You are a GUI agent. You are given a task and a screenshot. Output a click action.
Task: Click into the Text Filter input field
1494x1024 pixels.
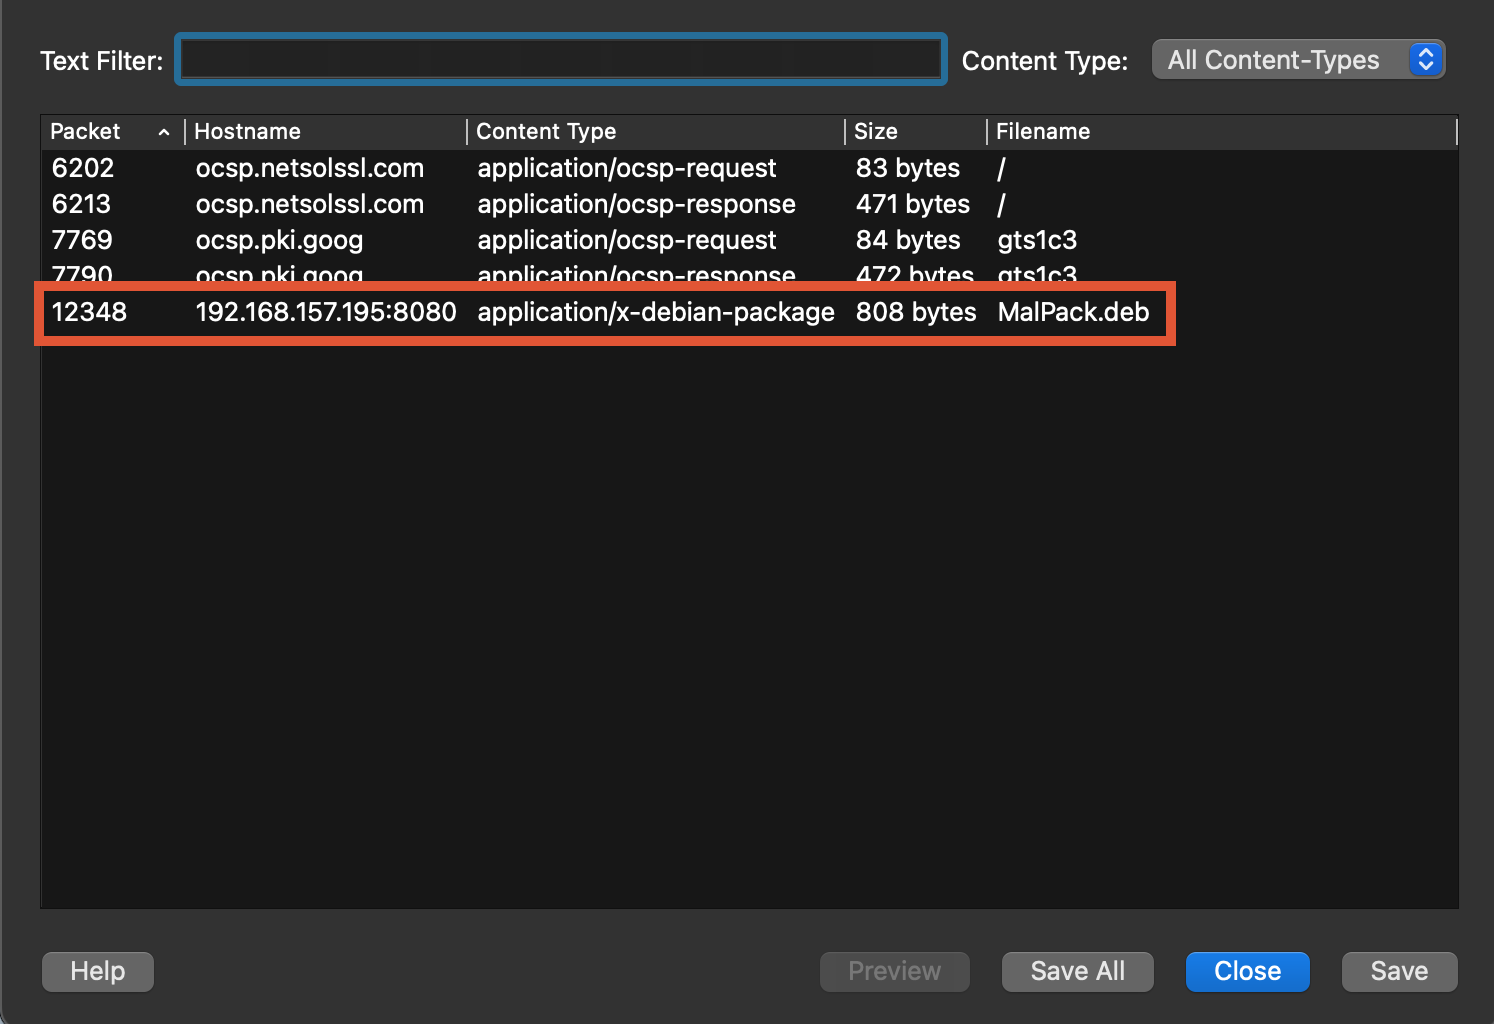click(x=561, y=60)
